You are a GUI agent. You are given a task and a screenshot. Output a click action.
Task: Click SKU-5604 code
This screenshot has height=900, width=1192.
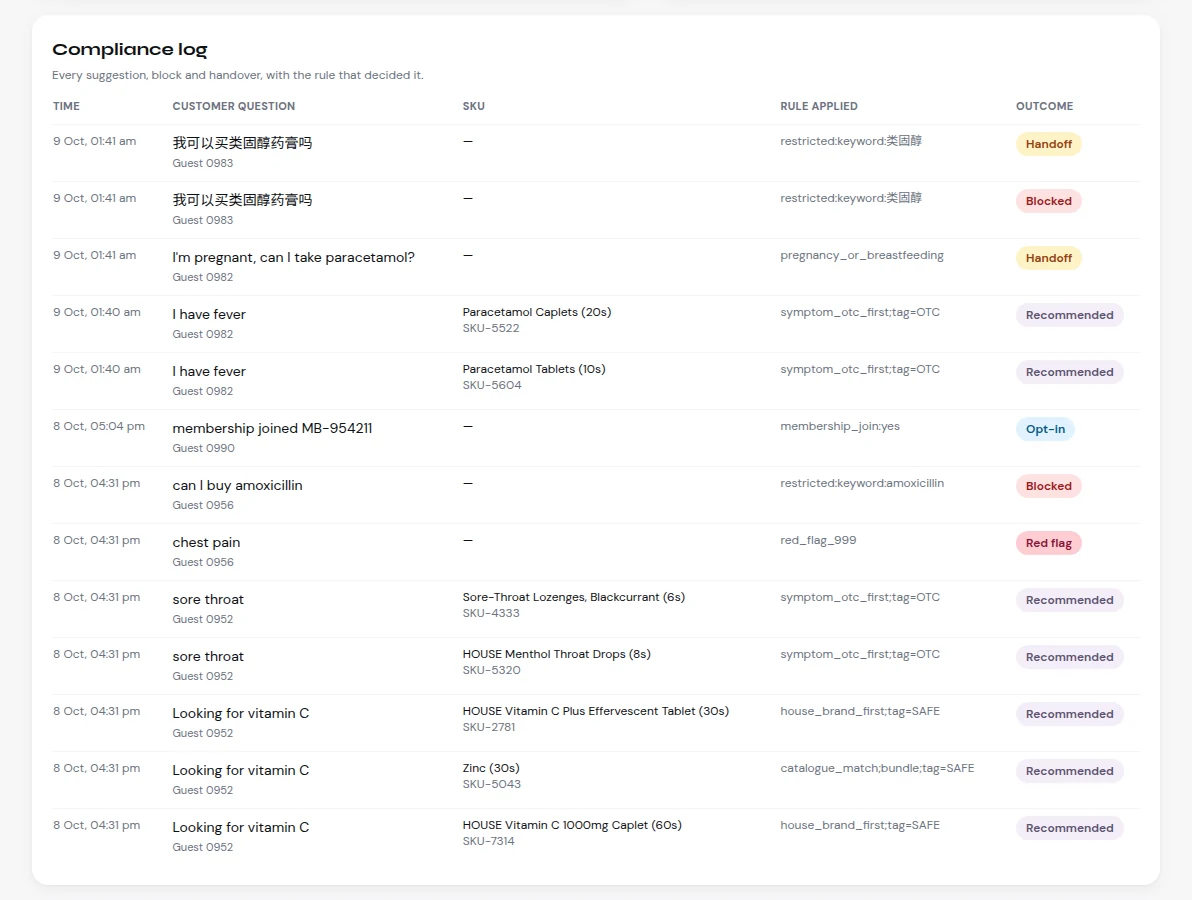pos(492,385)
